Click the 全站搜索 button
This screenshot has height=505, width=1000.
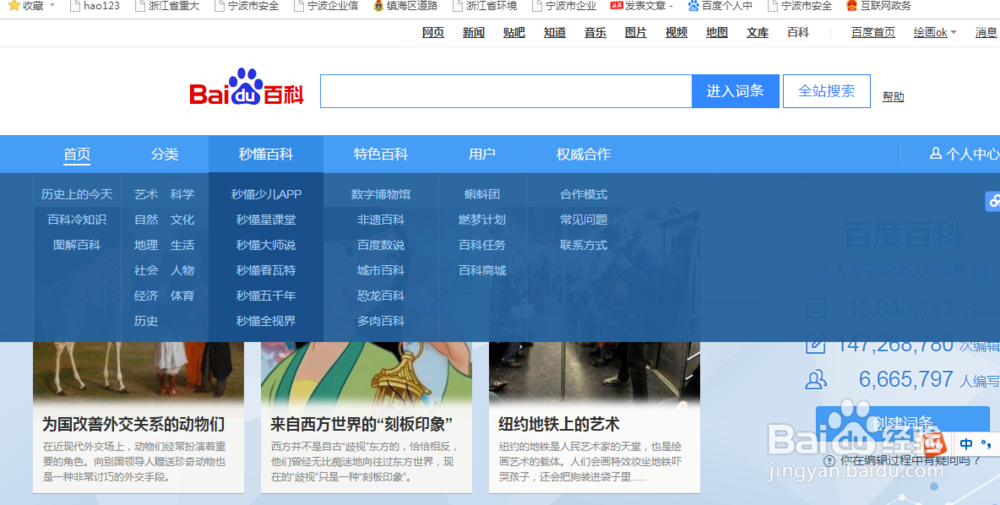(x=827, y=91)
